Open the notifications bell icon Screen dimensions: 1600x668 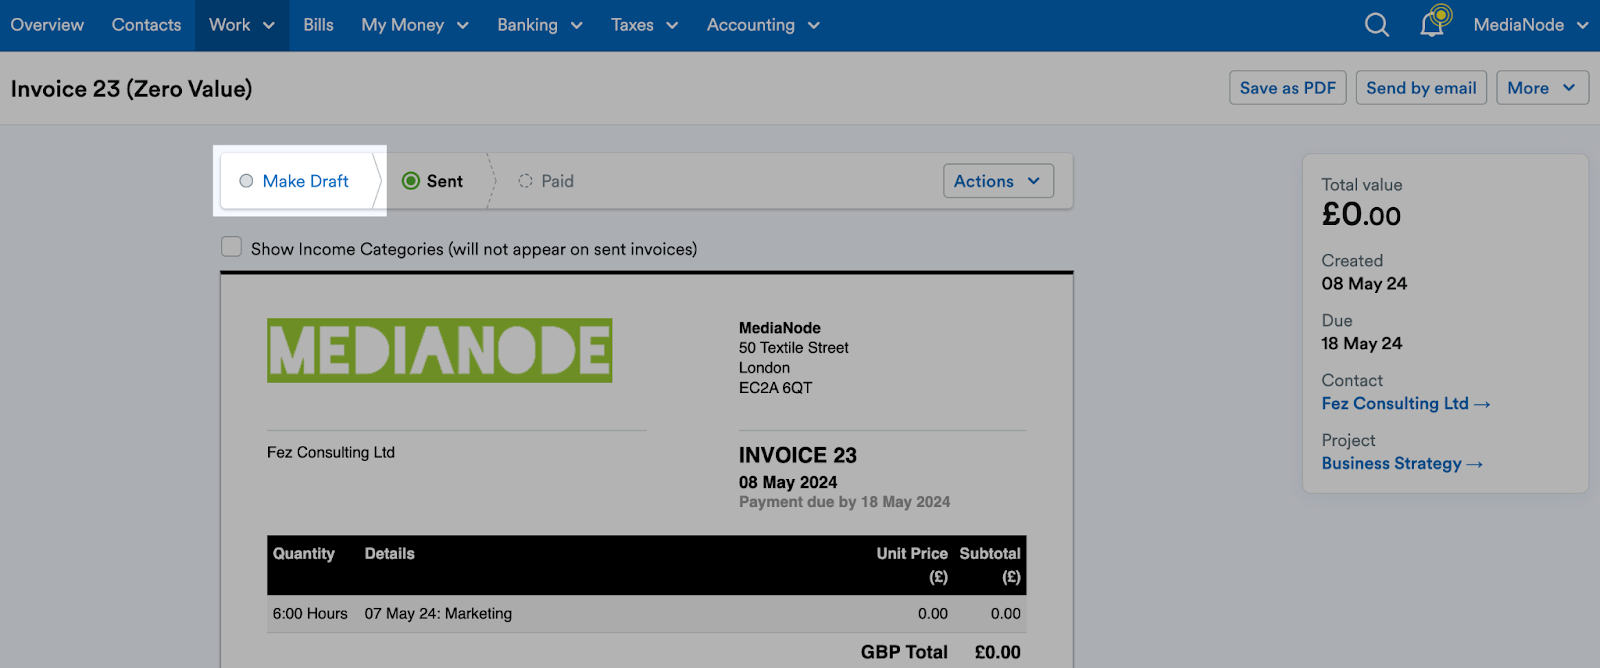pyautogui.click(x=1433, y=22)
